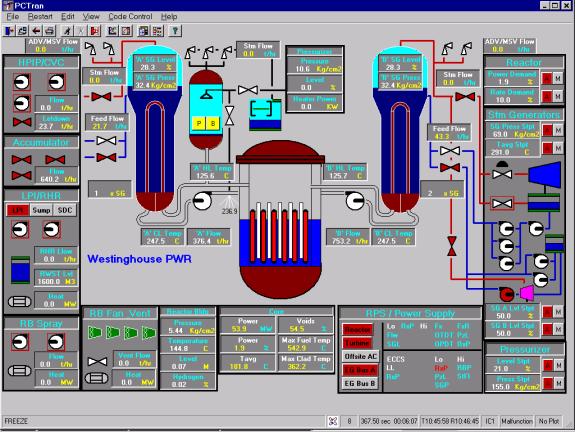
Task: Click the white vent valve in RB Fan Vent panel
Action: [98, 362]
